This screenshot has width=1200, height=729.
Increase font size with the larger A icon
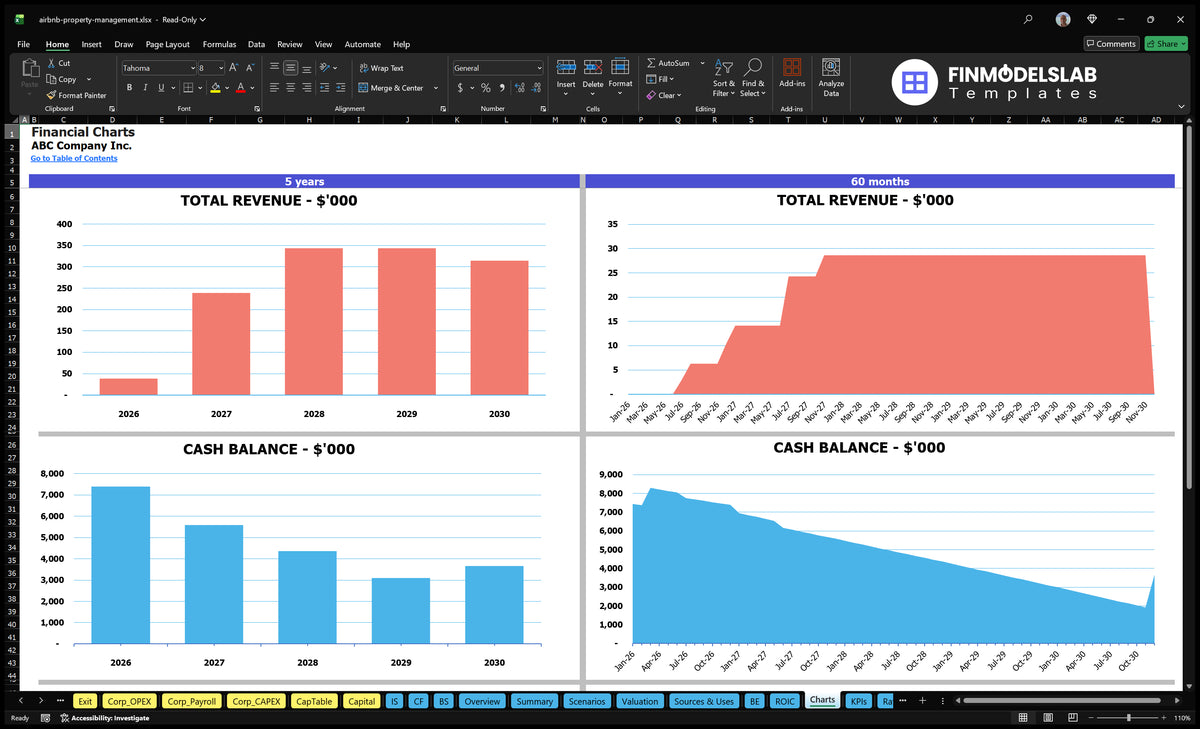click(x=234, y=68)
